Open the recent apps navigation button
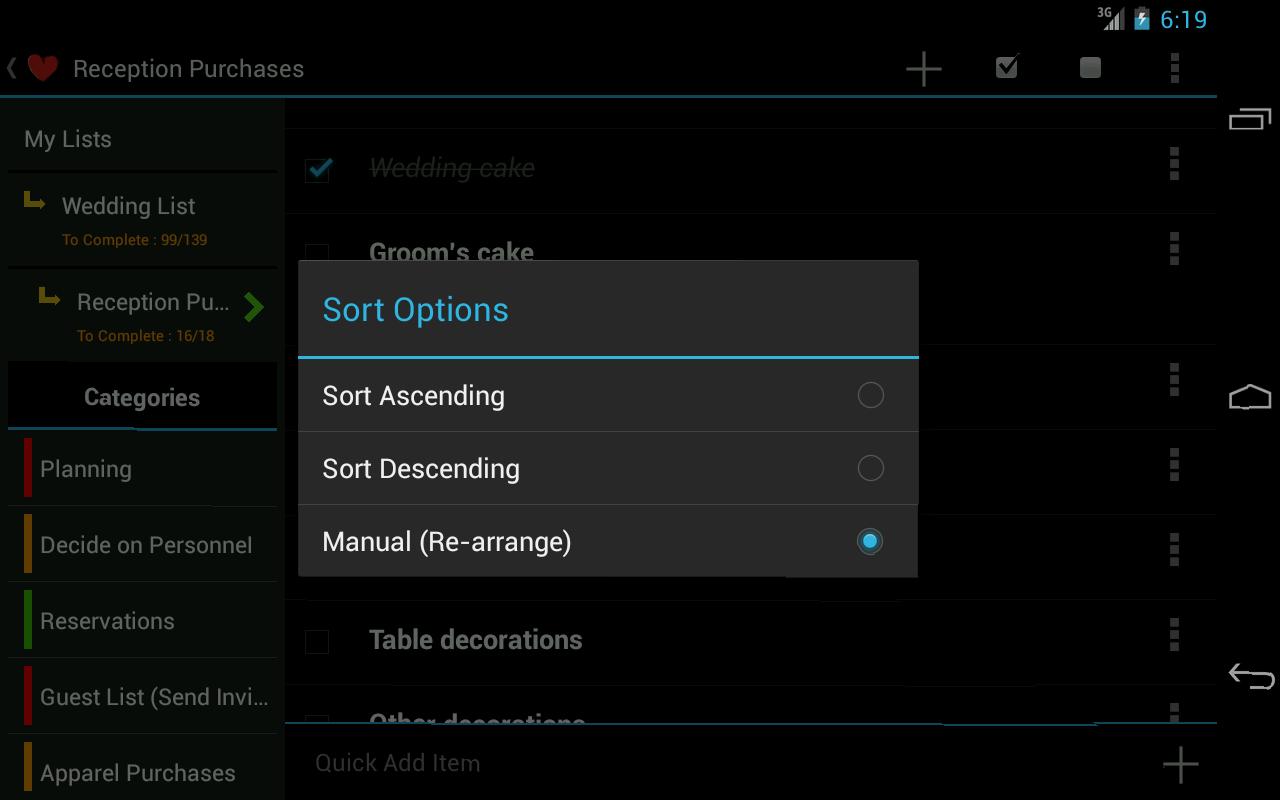Image resolution: width=1280 pixels, height=800 pixels. (1250, 118)
